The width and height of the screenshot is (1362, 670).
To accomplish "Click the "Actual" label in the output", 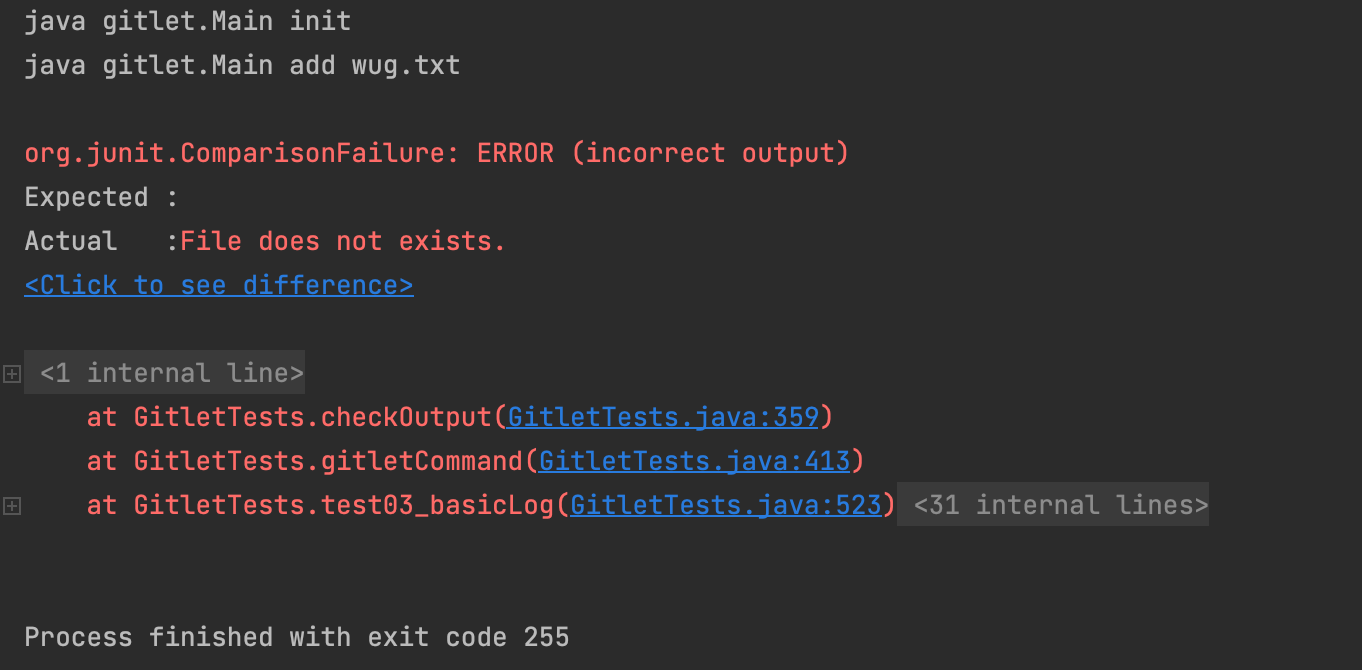I will tap(70, 242).
